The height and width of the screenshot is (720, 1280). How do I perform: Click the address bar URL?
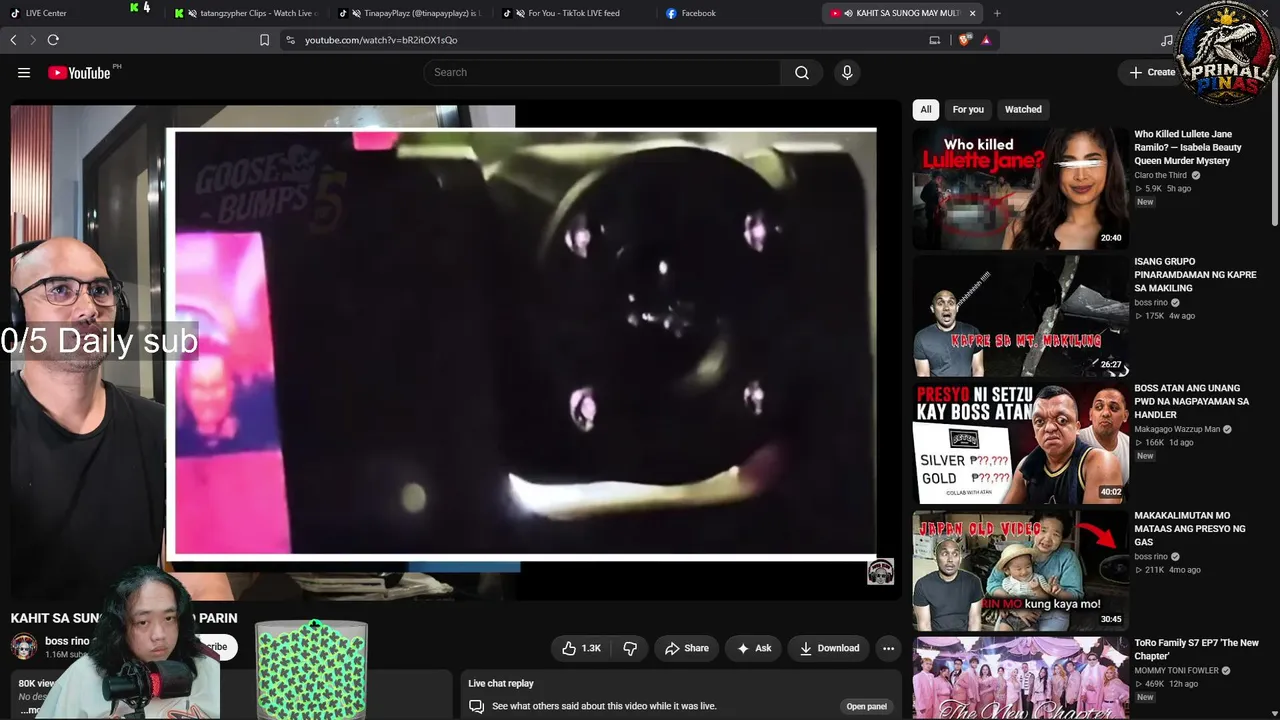381,40
